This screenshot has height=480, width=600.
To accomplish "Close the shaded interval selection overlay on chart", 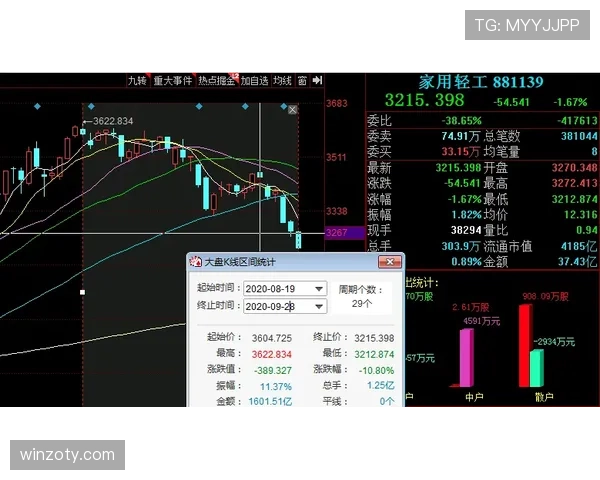I will coord(292,110).
